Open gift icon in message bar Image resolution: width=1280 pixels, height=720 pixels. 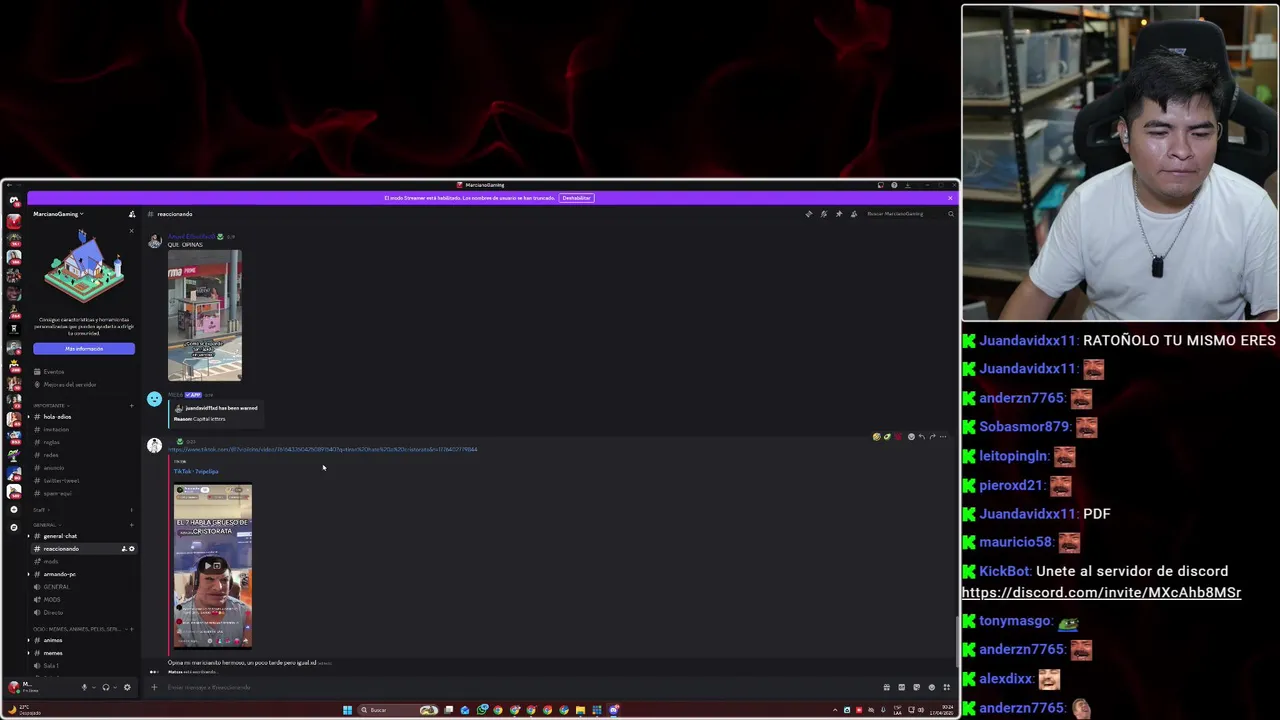886,688
